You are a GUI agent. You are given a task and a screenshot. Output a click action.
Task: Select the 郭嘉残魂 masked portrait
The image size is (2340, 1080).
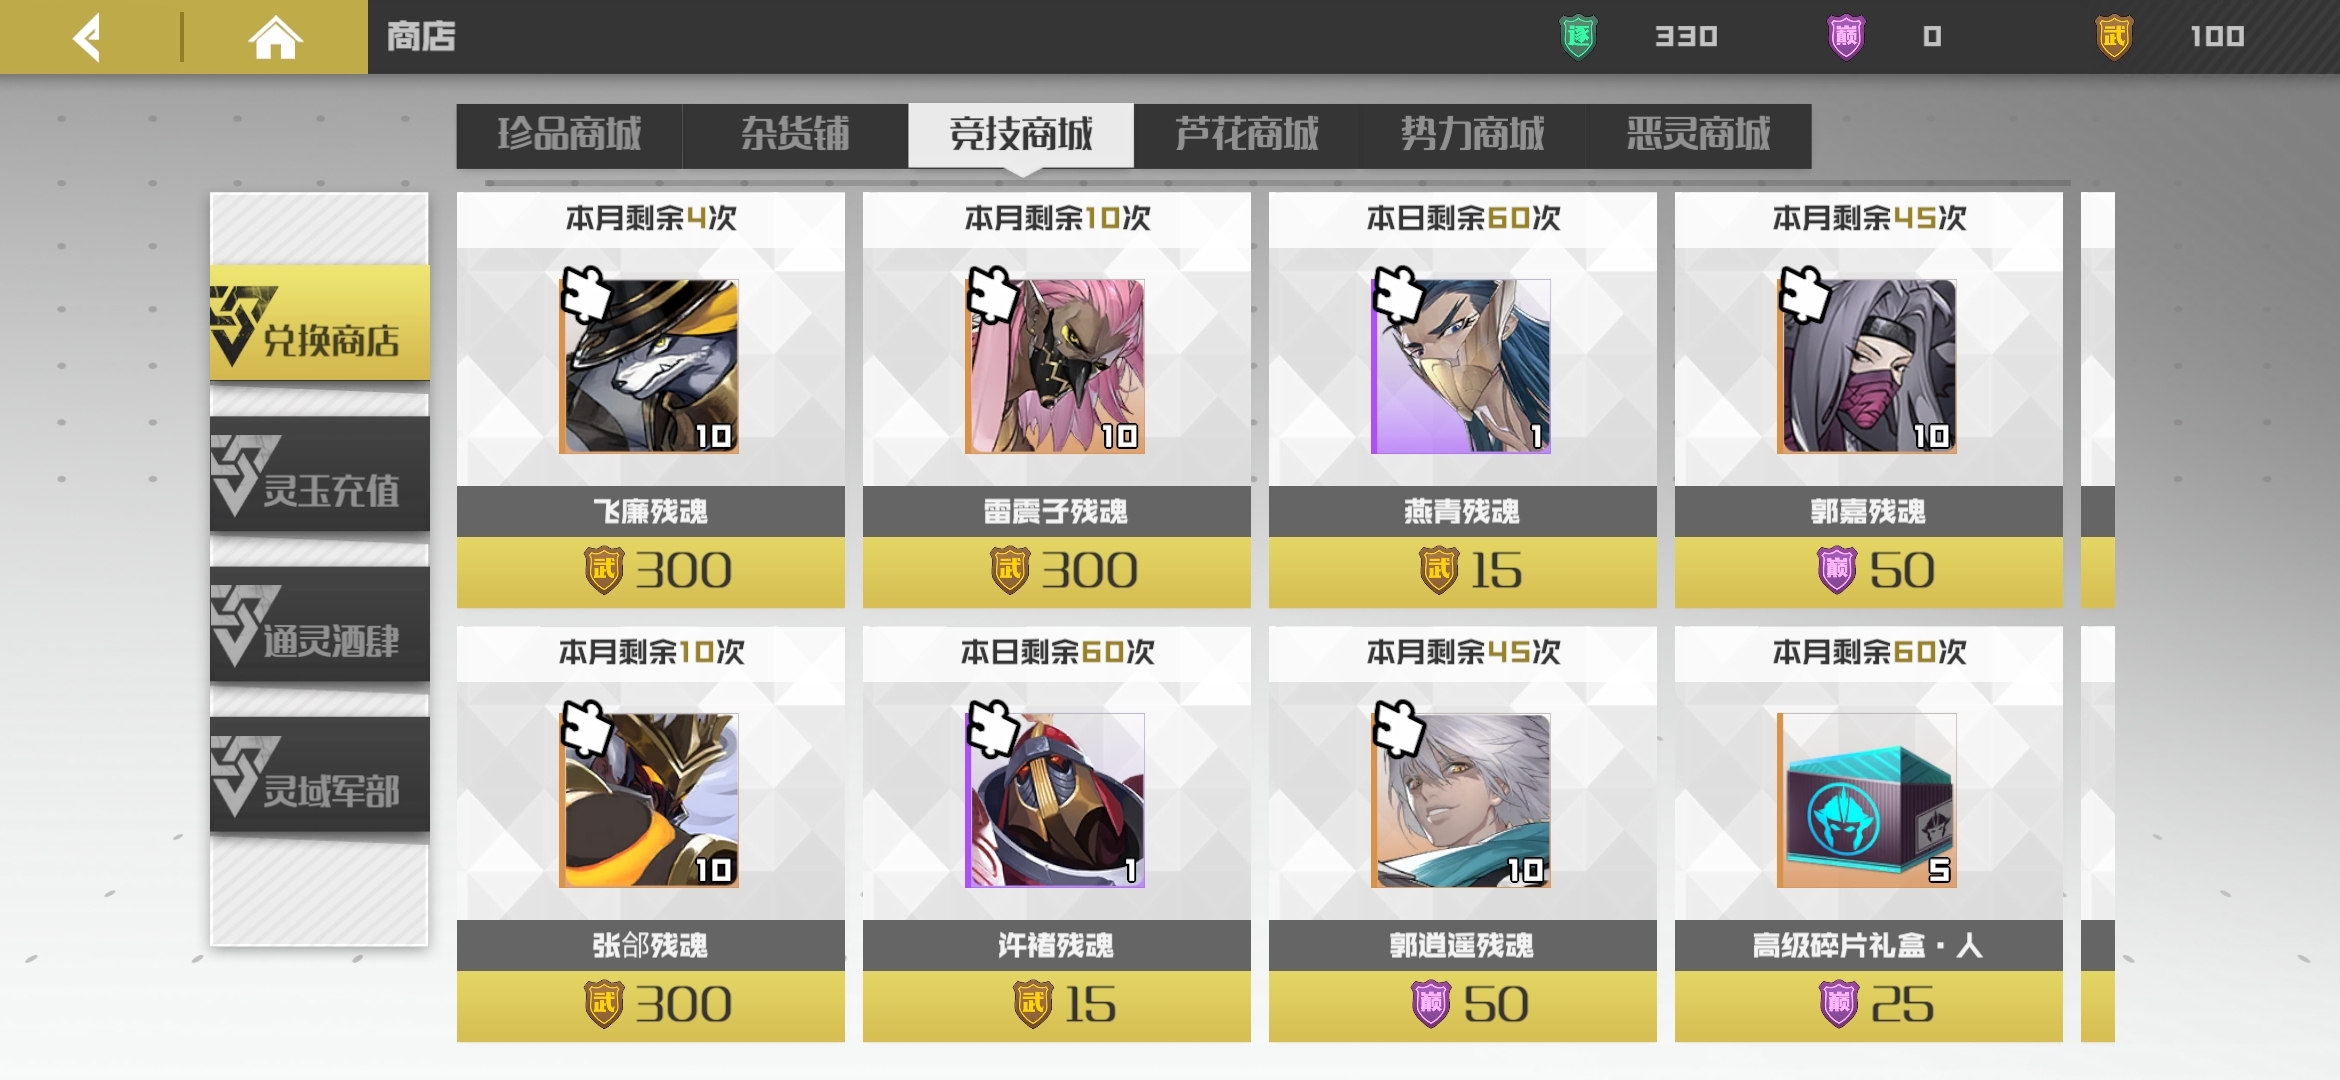pos(1867,366)
